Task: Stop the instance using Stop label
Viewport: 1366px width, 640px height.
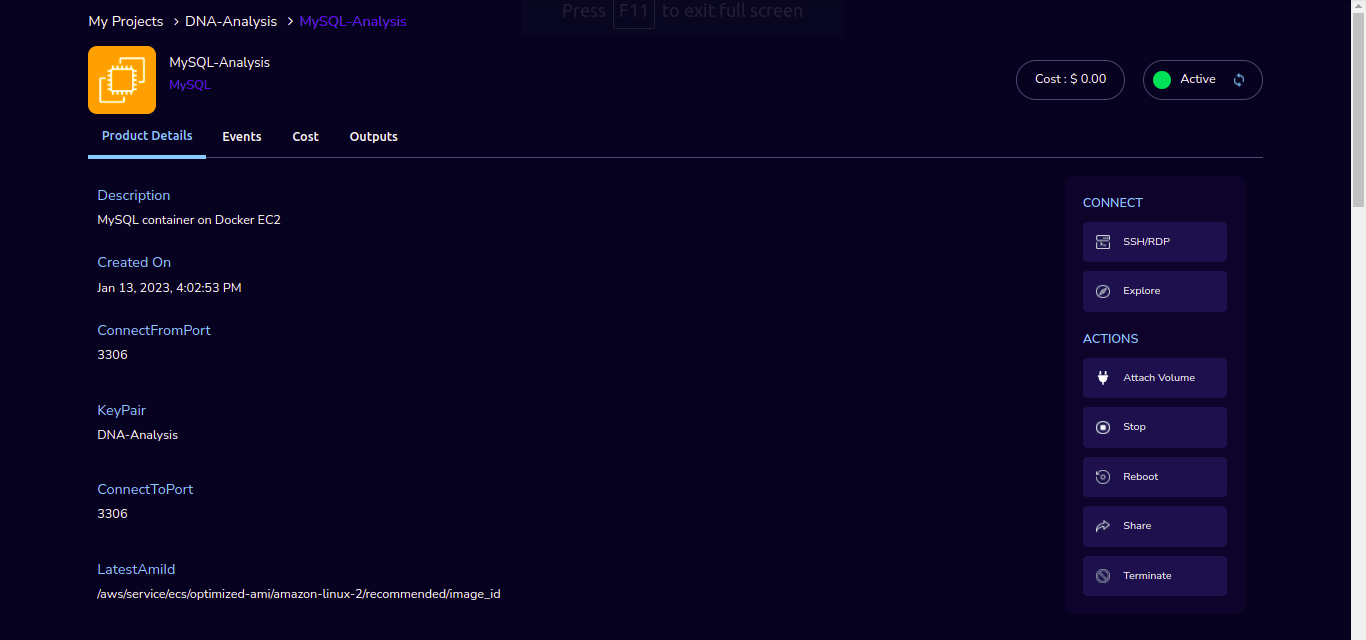Action: click(1134, 427)
